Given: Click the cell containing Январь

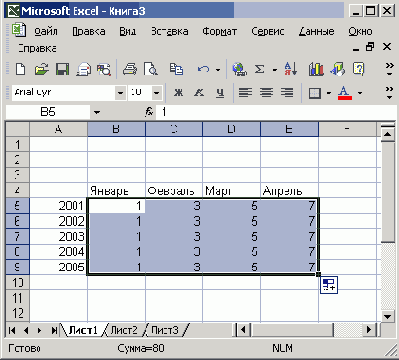Looking at the screenshot, I should click(x=116, y=191).
